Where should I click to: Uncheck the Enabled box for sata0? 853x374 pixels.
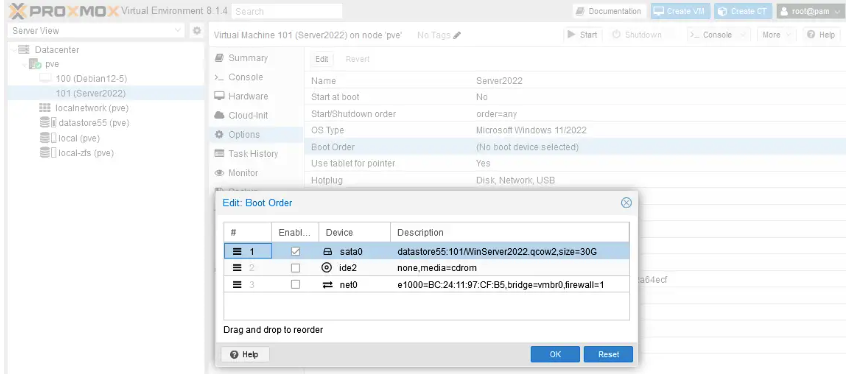(x=295, y=252)
